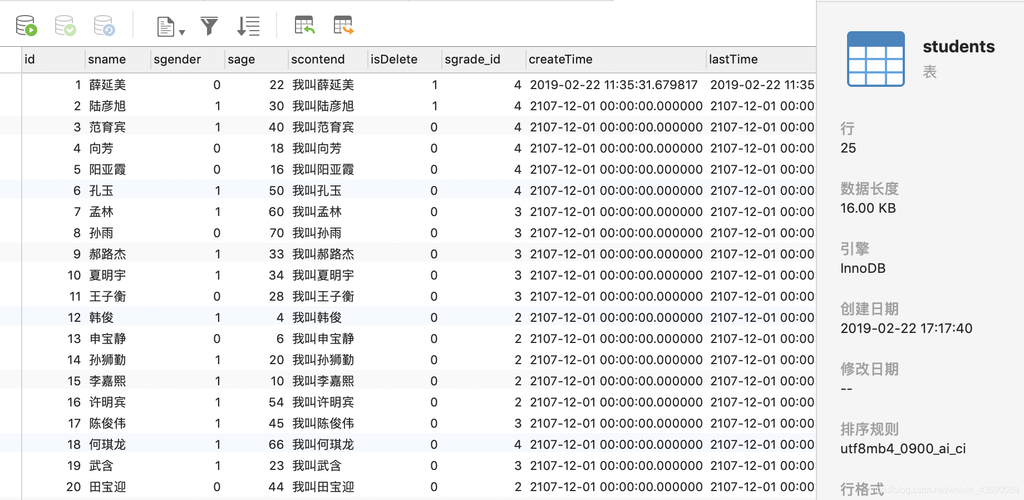Viewport: 1024px width, 500px height.
Task: Select the sname cell 郝路杰
Action: [x=108, y=254]
